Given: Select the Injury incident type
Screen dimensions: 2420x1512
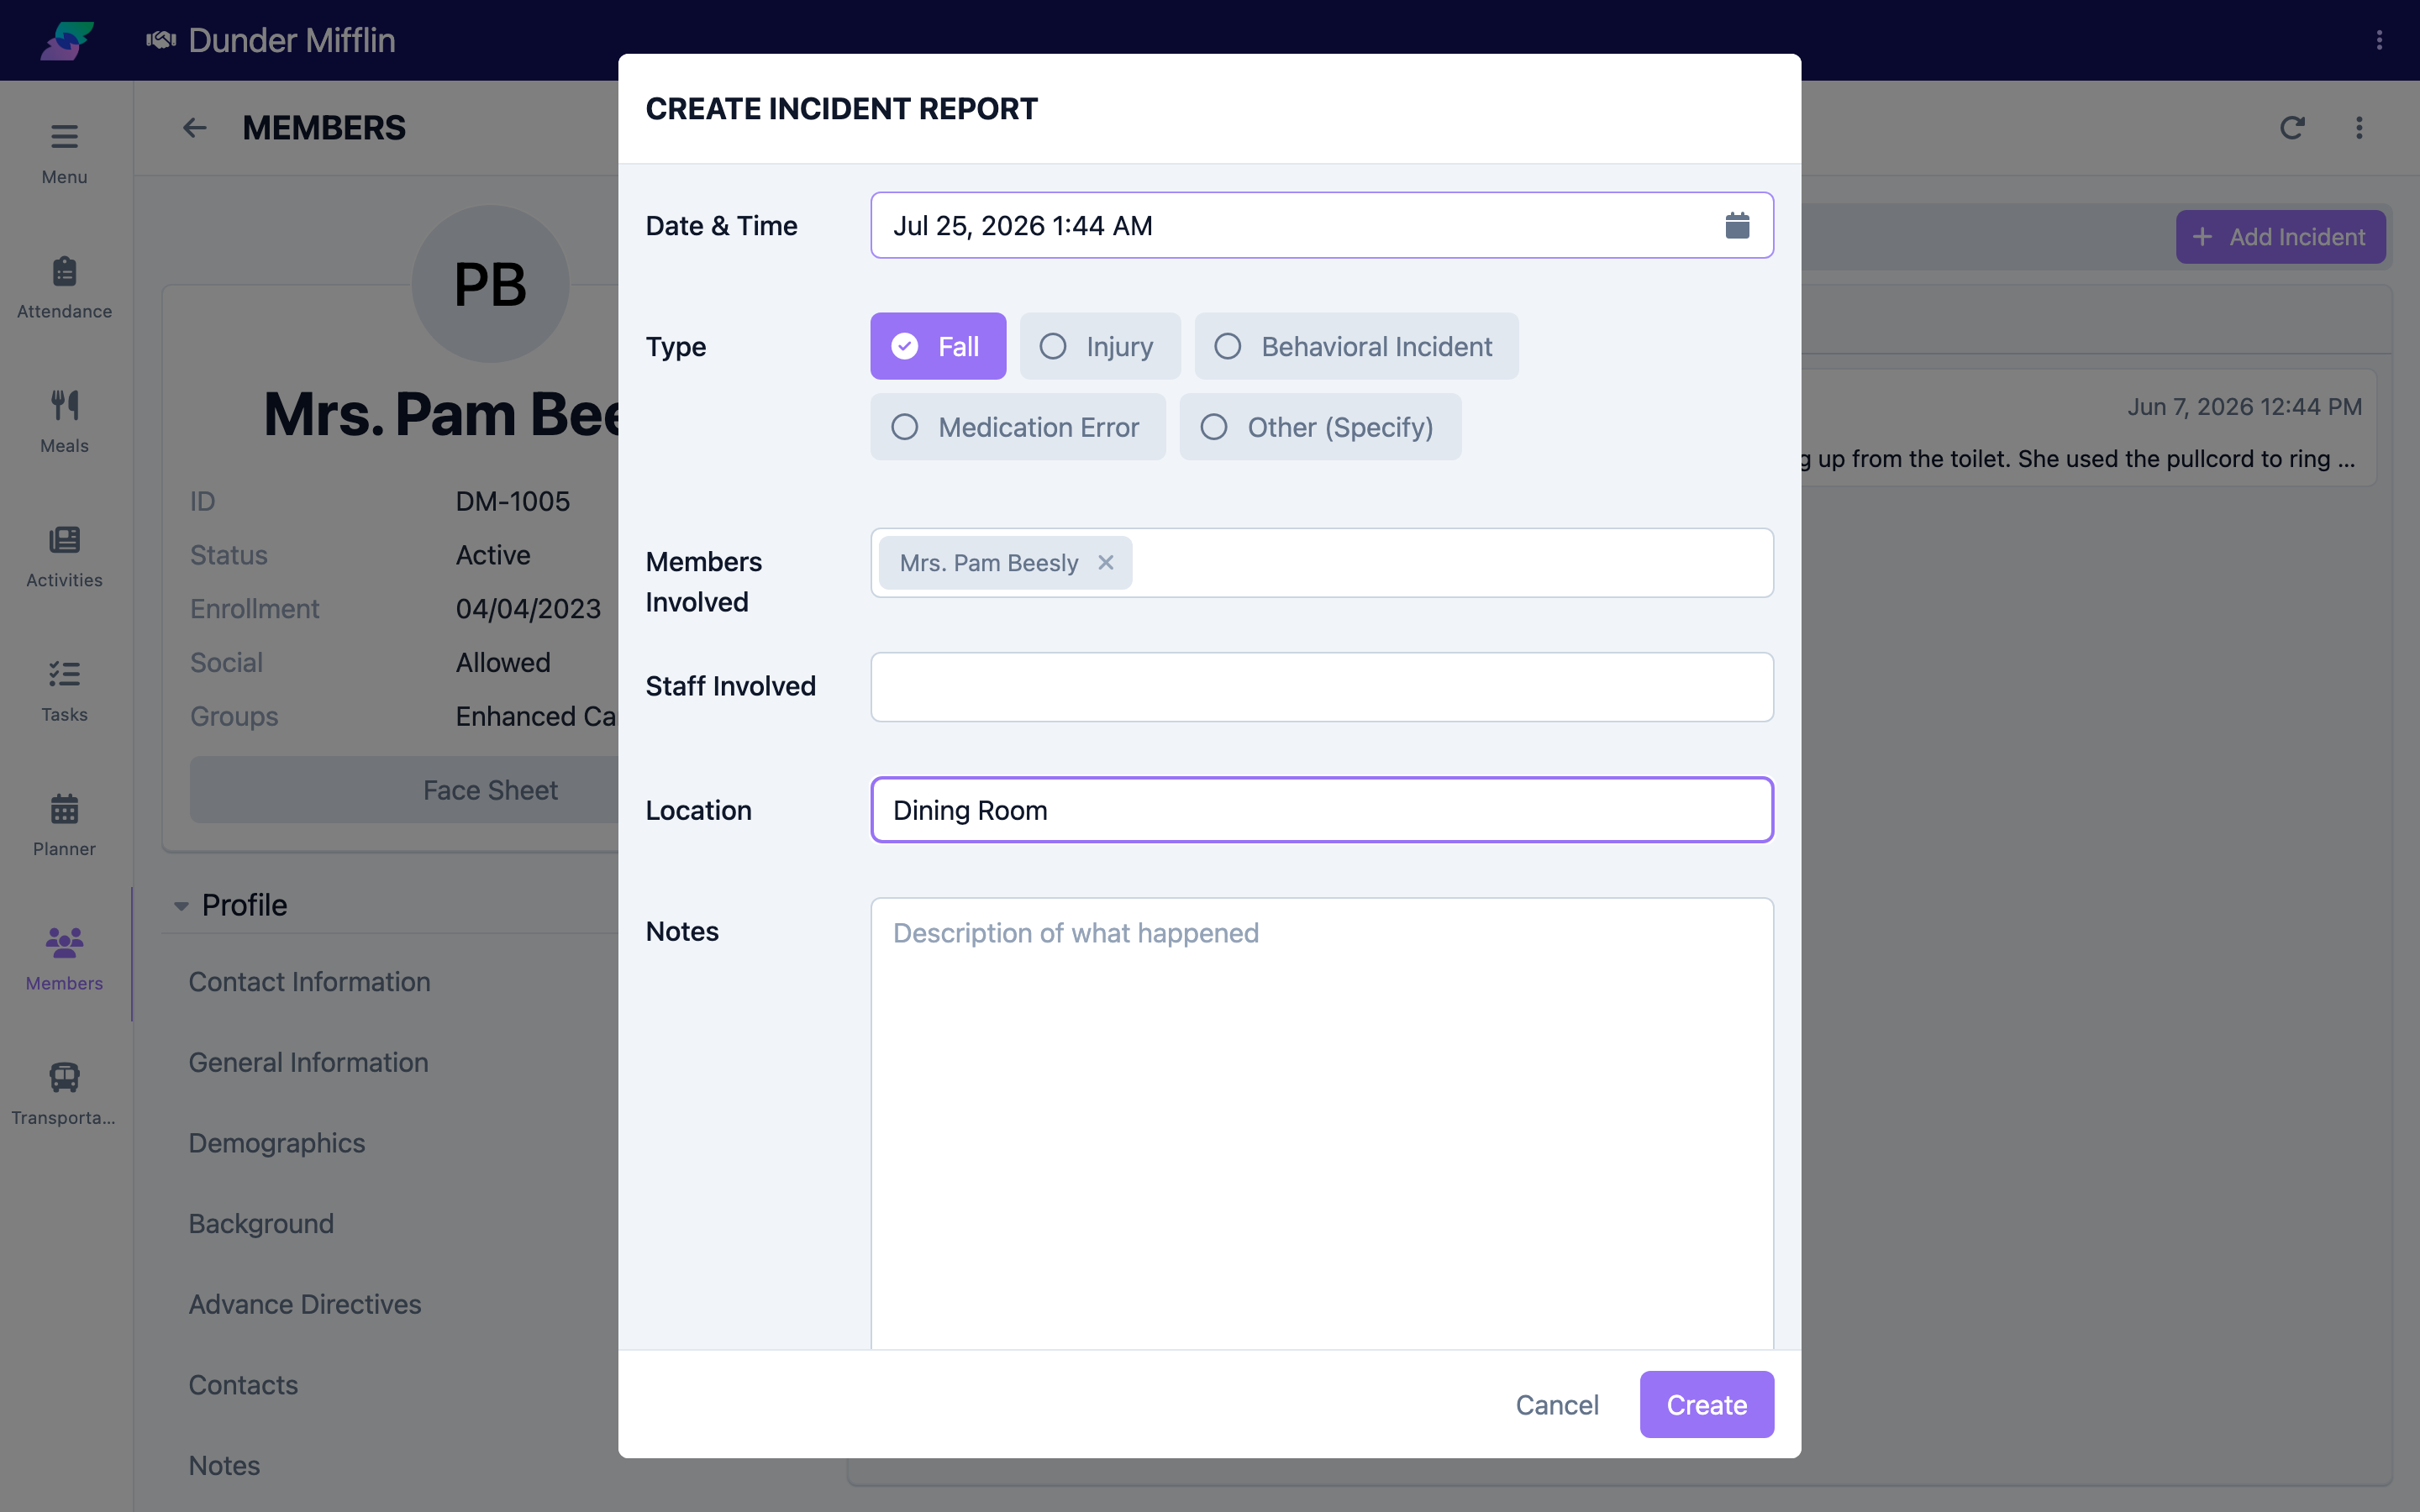Looking at the screenshot, I should [x=1100, y=346].
